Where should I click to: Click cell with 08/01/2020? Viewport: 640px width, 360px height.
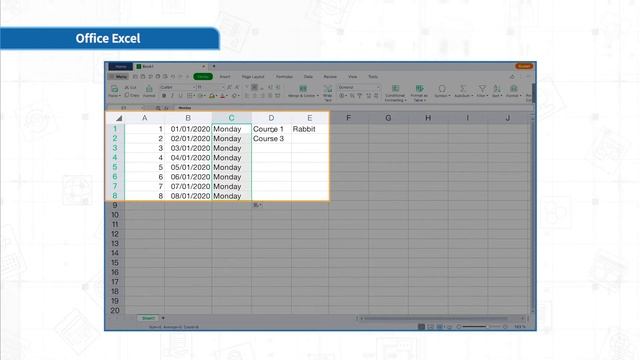[188, 196]
